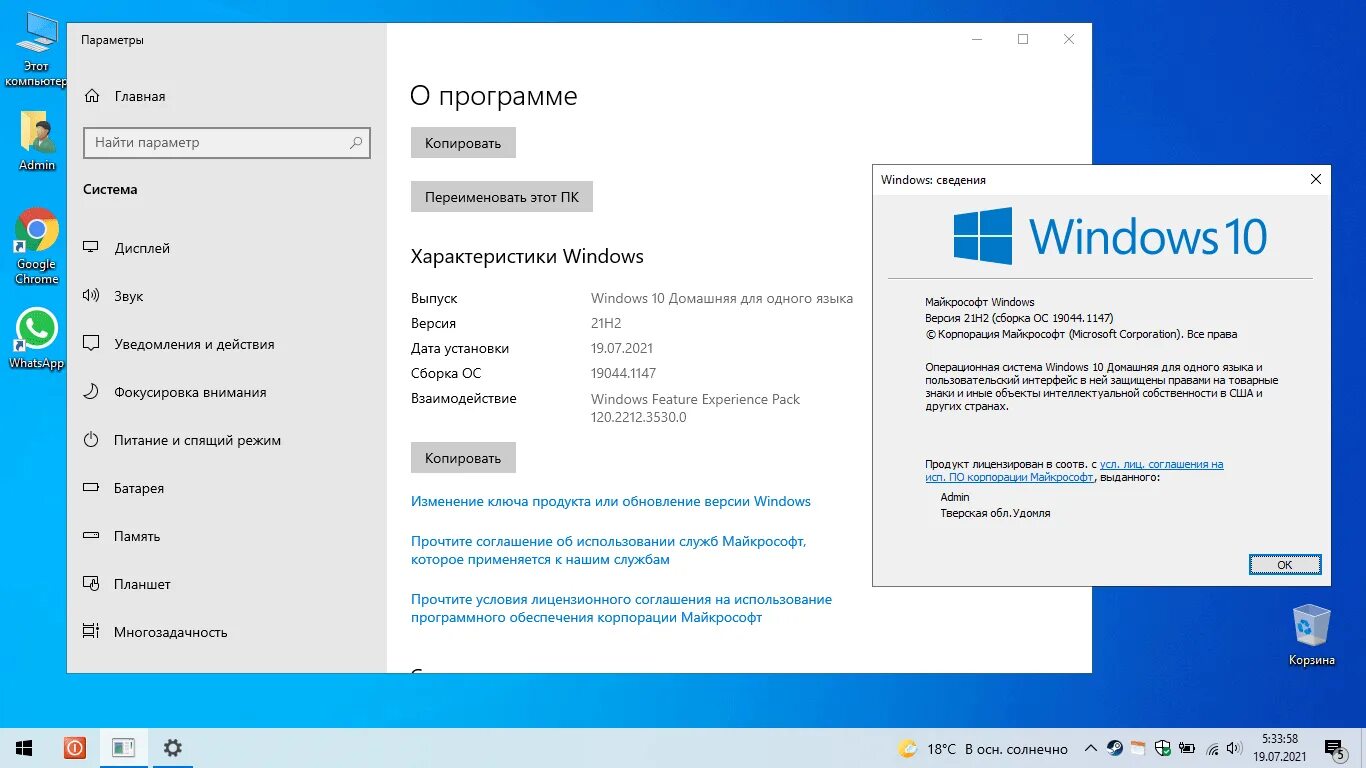
Task: Click the window-shaped icon next to the Steam icon
Action: click(x=1138, y=748)
